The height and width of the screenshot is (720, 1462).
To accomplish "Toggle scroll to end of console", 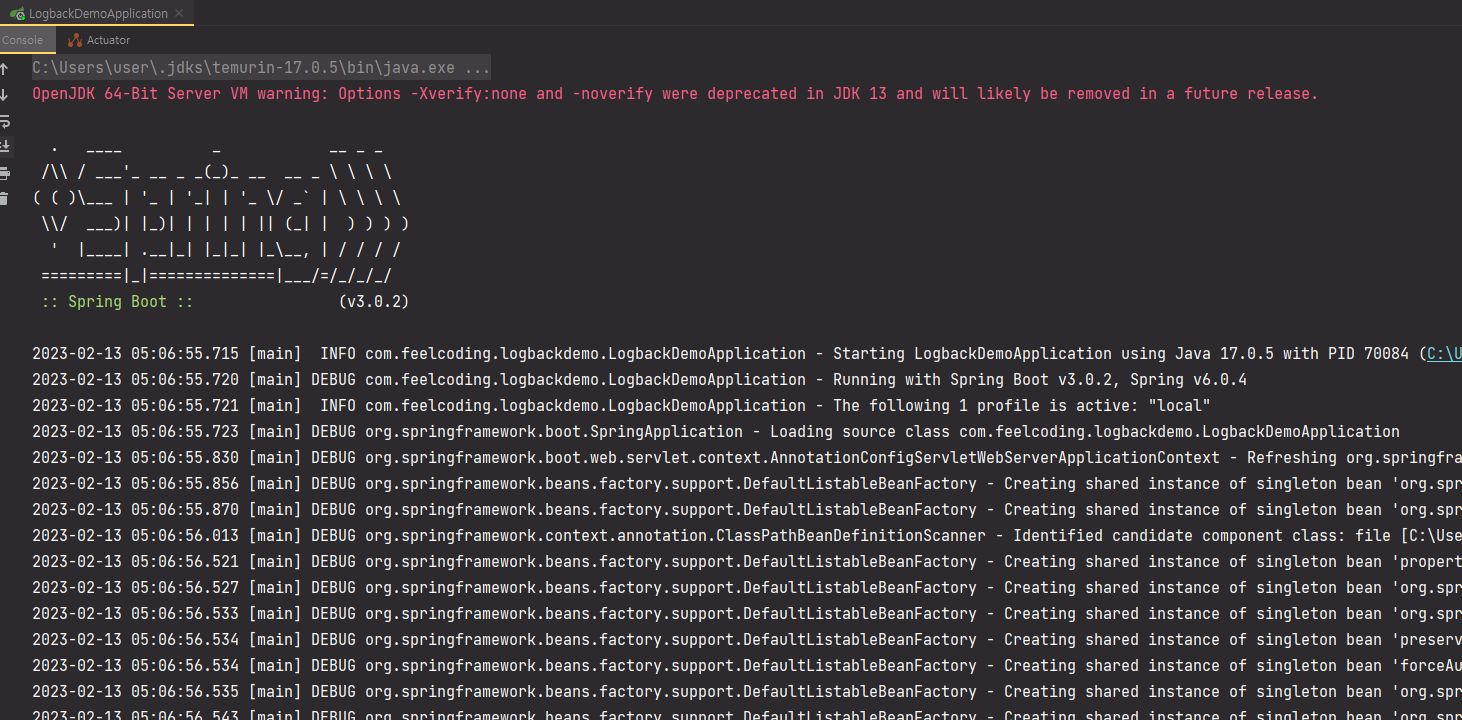I will [4, 147].
